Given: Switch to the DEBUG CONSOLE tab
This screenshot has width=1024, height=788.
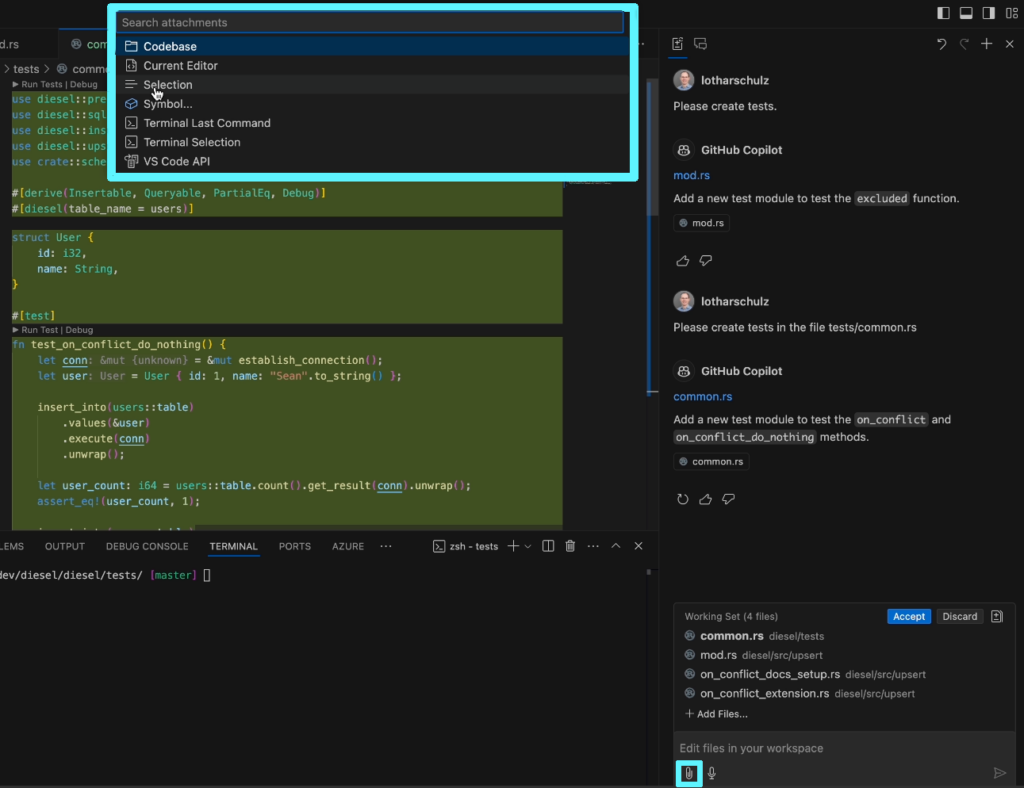Looking at the screenshot, I should (x=147, y=546).
